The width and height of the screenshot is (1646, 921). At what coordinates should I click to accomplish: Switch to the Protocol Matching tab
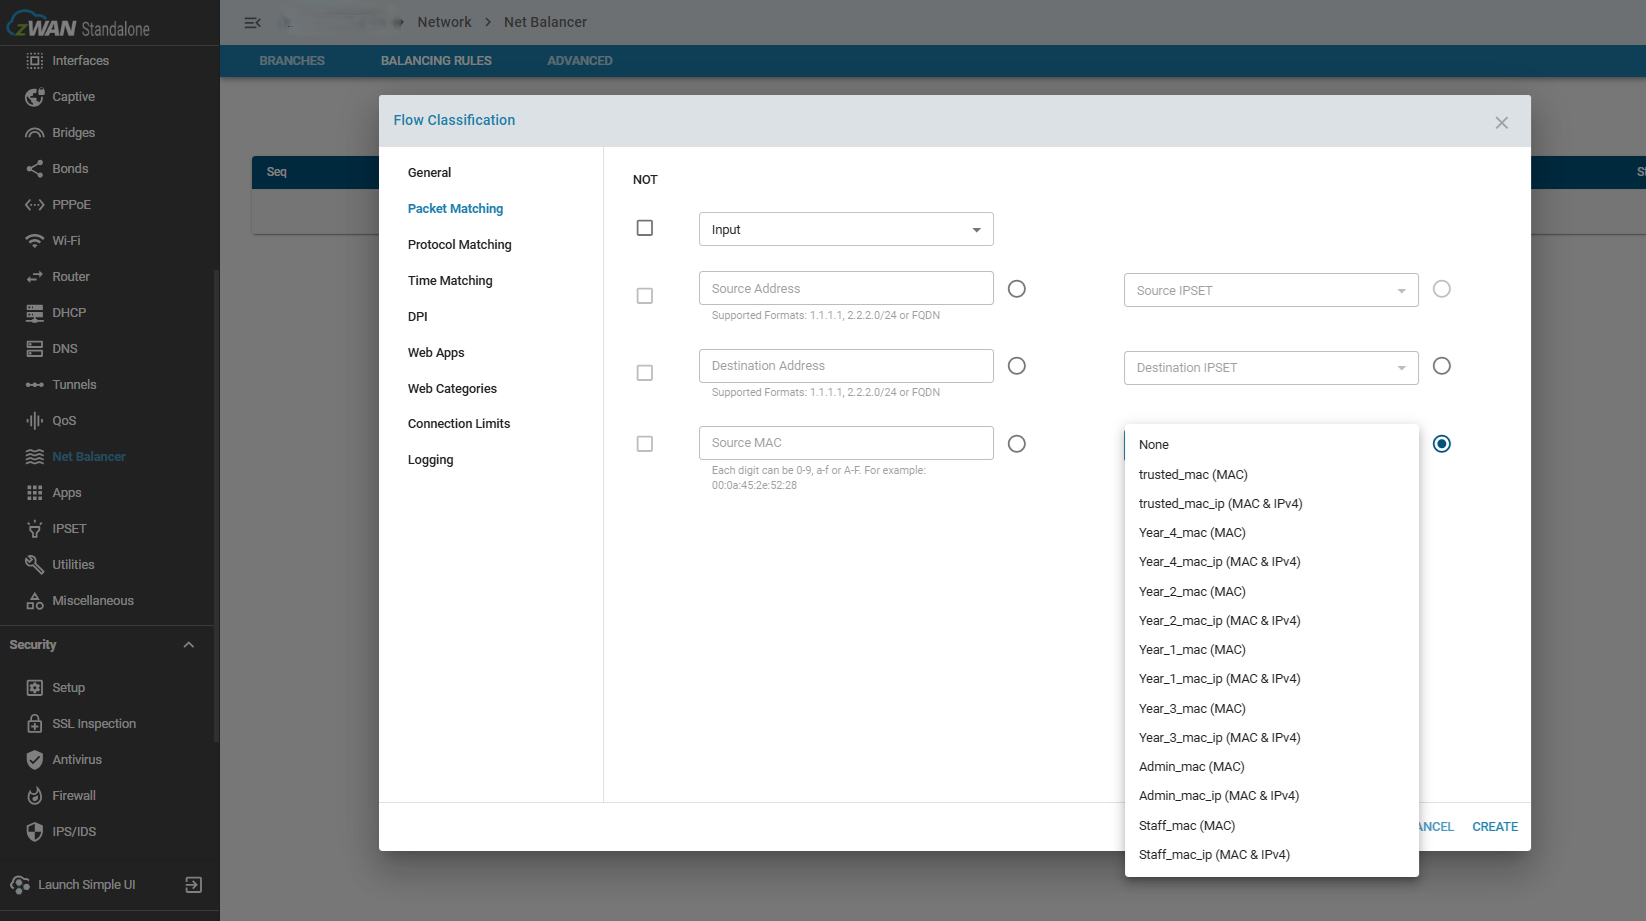pos(460,244)
